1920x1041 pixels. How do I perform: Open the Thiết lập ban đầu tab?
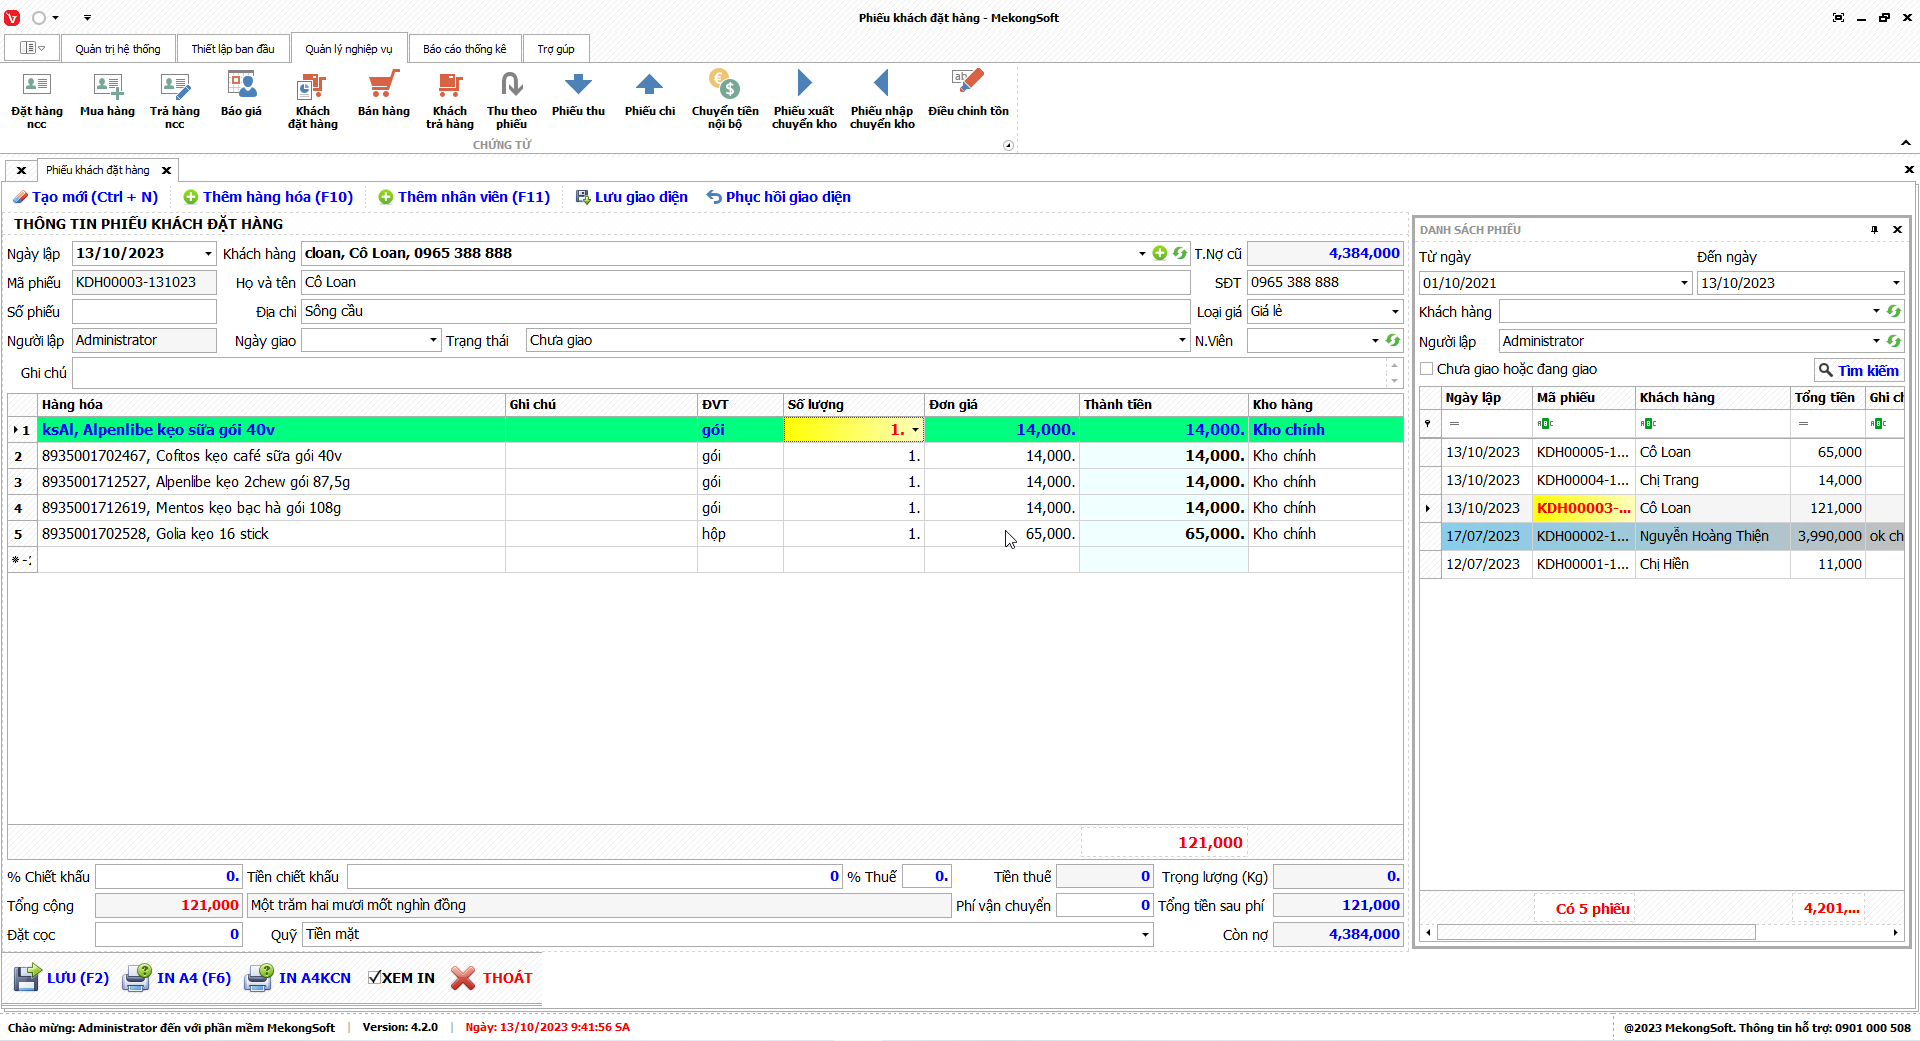click(x=232, y=49)
